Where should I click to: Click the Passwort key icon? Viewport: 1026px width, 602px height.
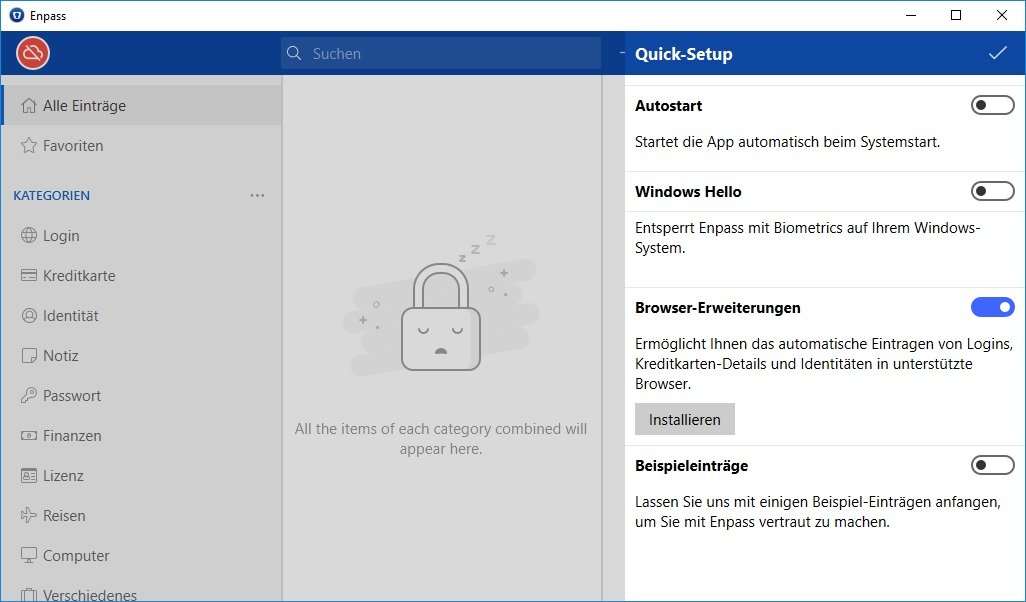click(x=28, y=396)
